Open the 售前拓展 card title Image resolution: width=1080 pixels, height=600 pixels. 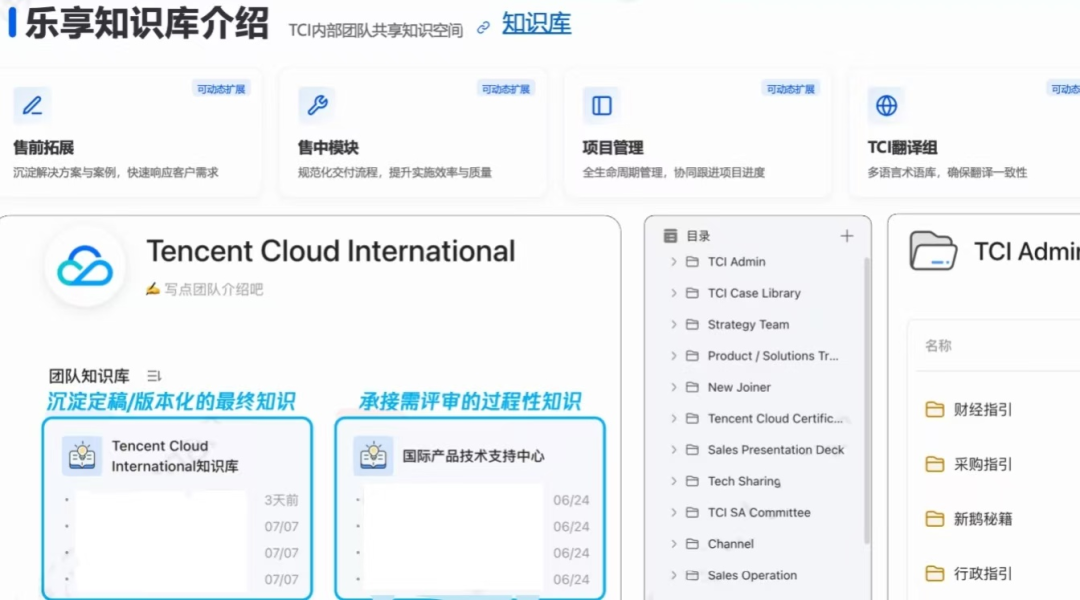click(43, 147)
